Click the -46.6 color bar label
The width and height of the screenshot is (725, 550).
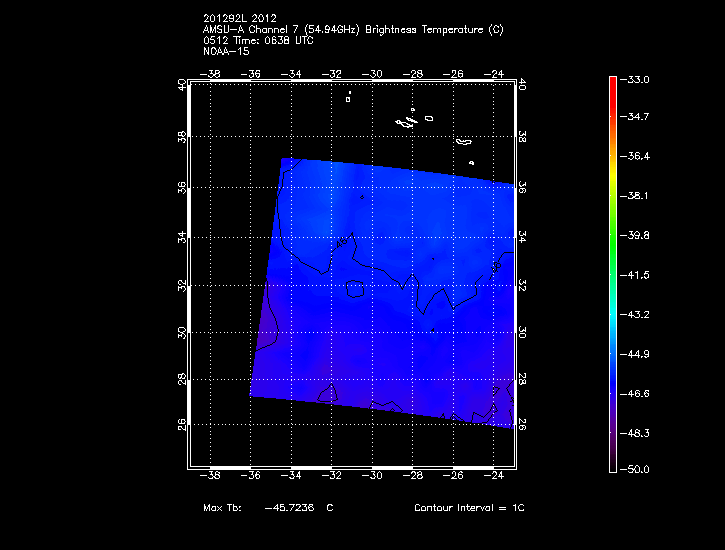pyautogui.click(x=638, y=393)
